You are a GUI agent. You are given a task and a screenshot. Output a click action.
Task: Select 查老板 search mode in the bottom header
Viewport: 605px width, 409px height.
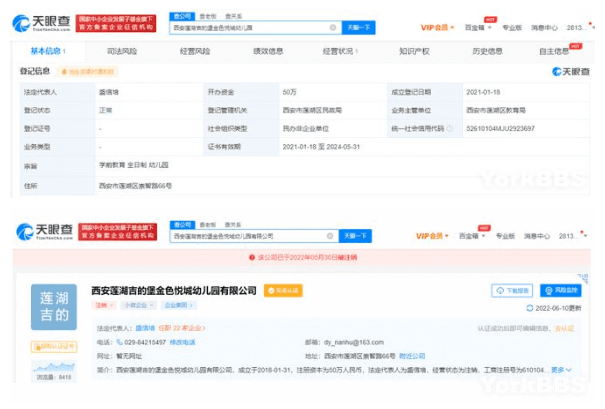pyautogui.click(x=208, y=225)
